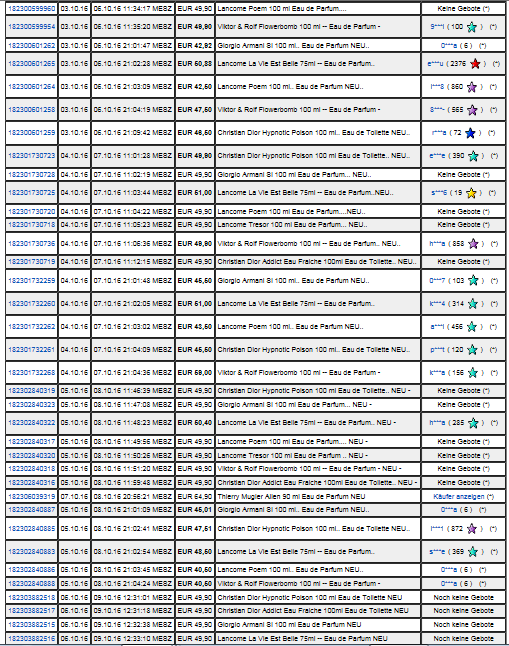Select 'Noch keine Gebote' in the 182303882517 row
The image size is (509, 646).
pyautogui.click(x=464, y=611)
